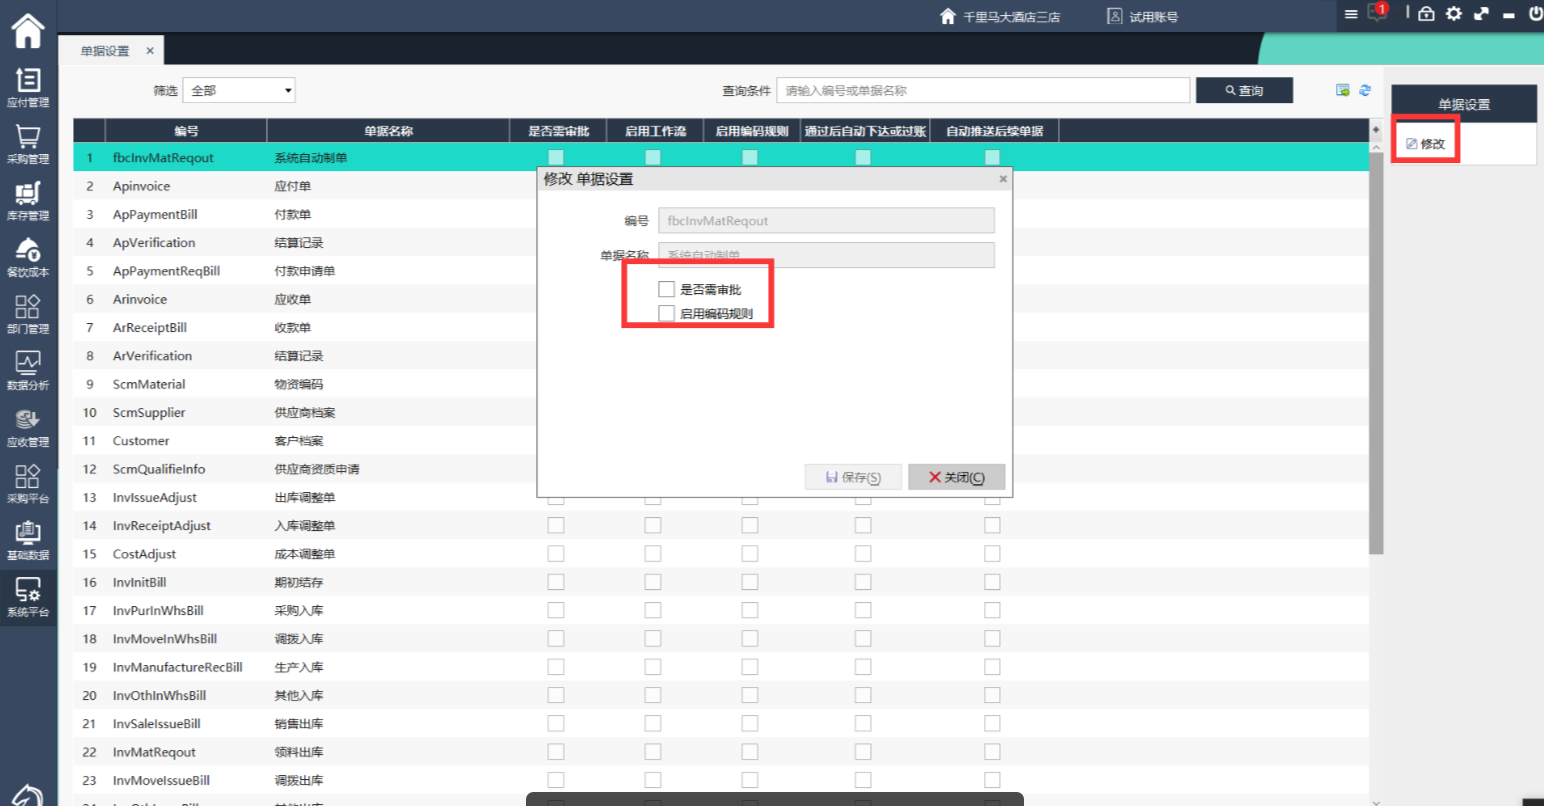Open settings gear in top bar
This screenshot has width=1544, height=806.
[x=1453, y=14]
